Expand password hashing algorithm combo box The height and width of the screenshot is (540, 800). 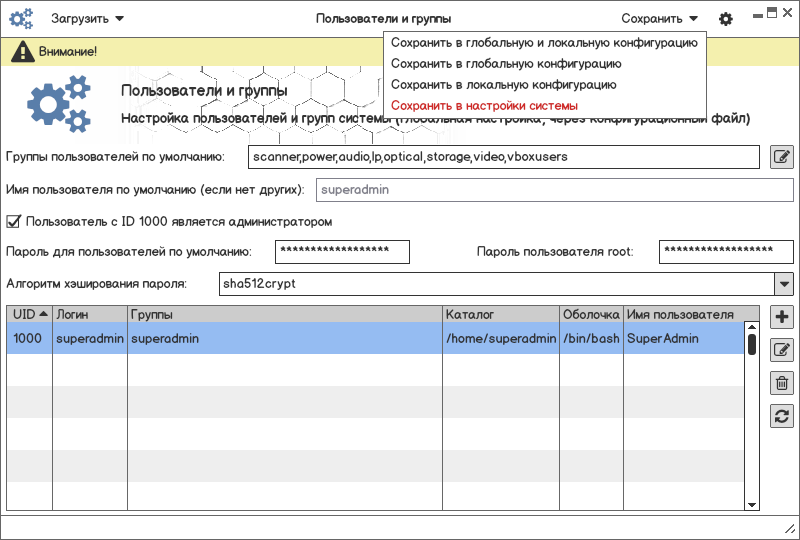783,284
